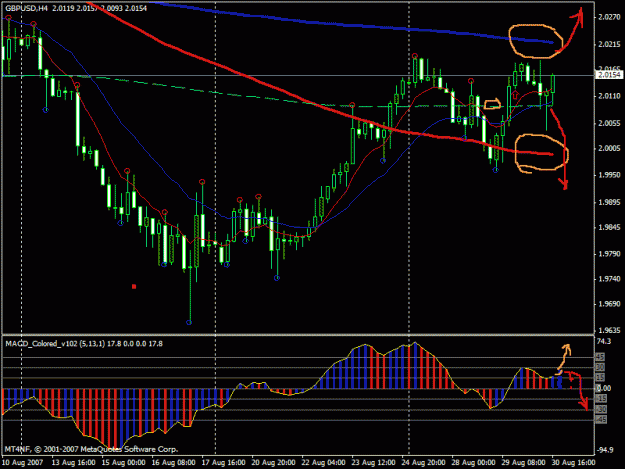Click the 2.0110 price axis label
This screenshot has width=625, height=469.
[609, 96]
